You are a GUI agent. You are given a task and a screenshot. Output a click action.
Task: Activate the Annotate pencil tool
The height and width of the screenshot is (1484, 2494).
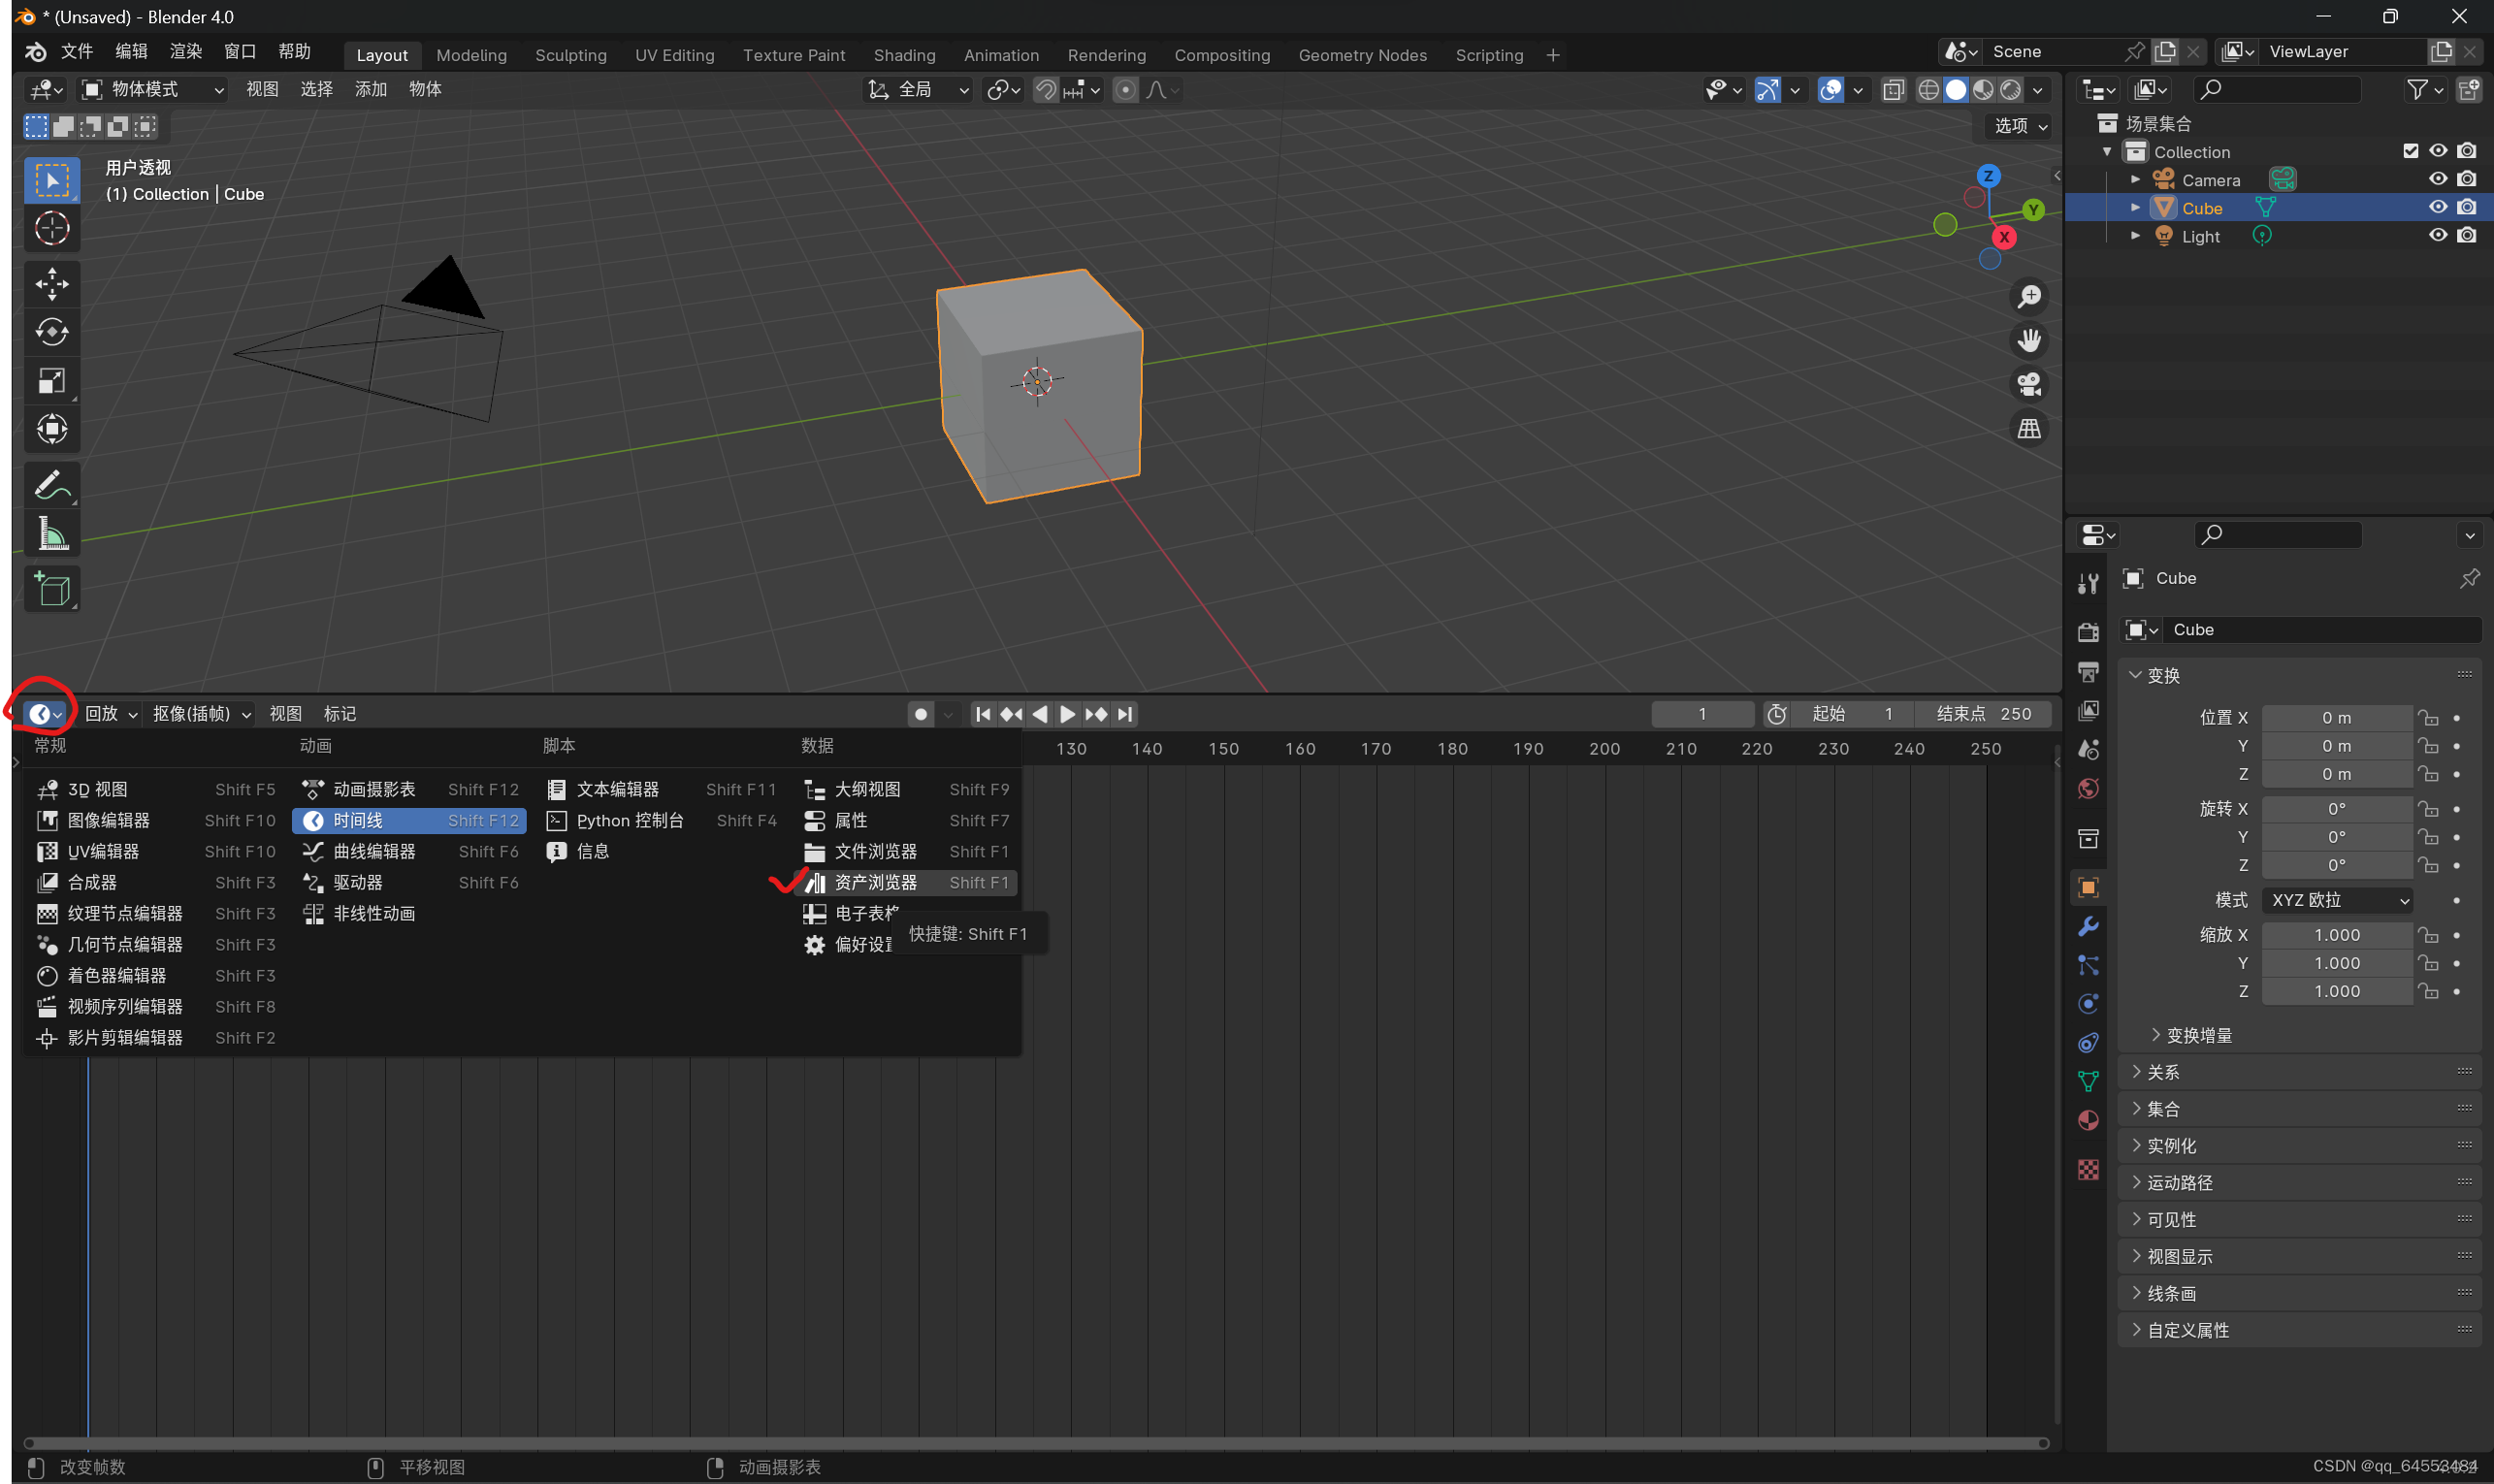(x=51, y=486)
